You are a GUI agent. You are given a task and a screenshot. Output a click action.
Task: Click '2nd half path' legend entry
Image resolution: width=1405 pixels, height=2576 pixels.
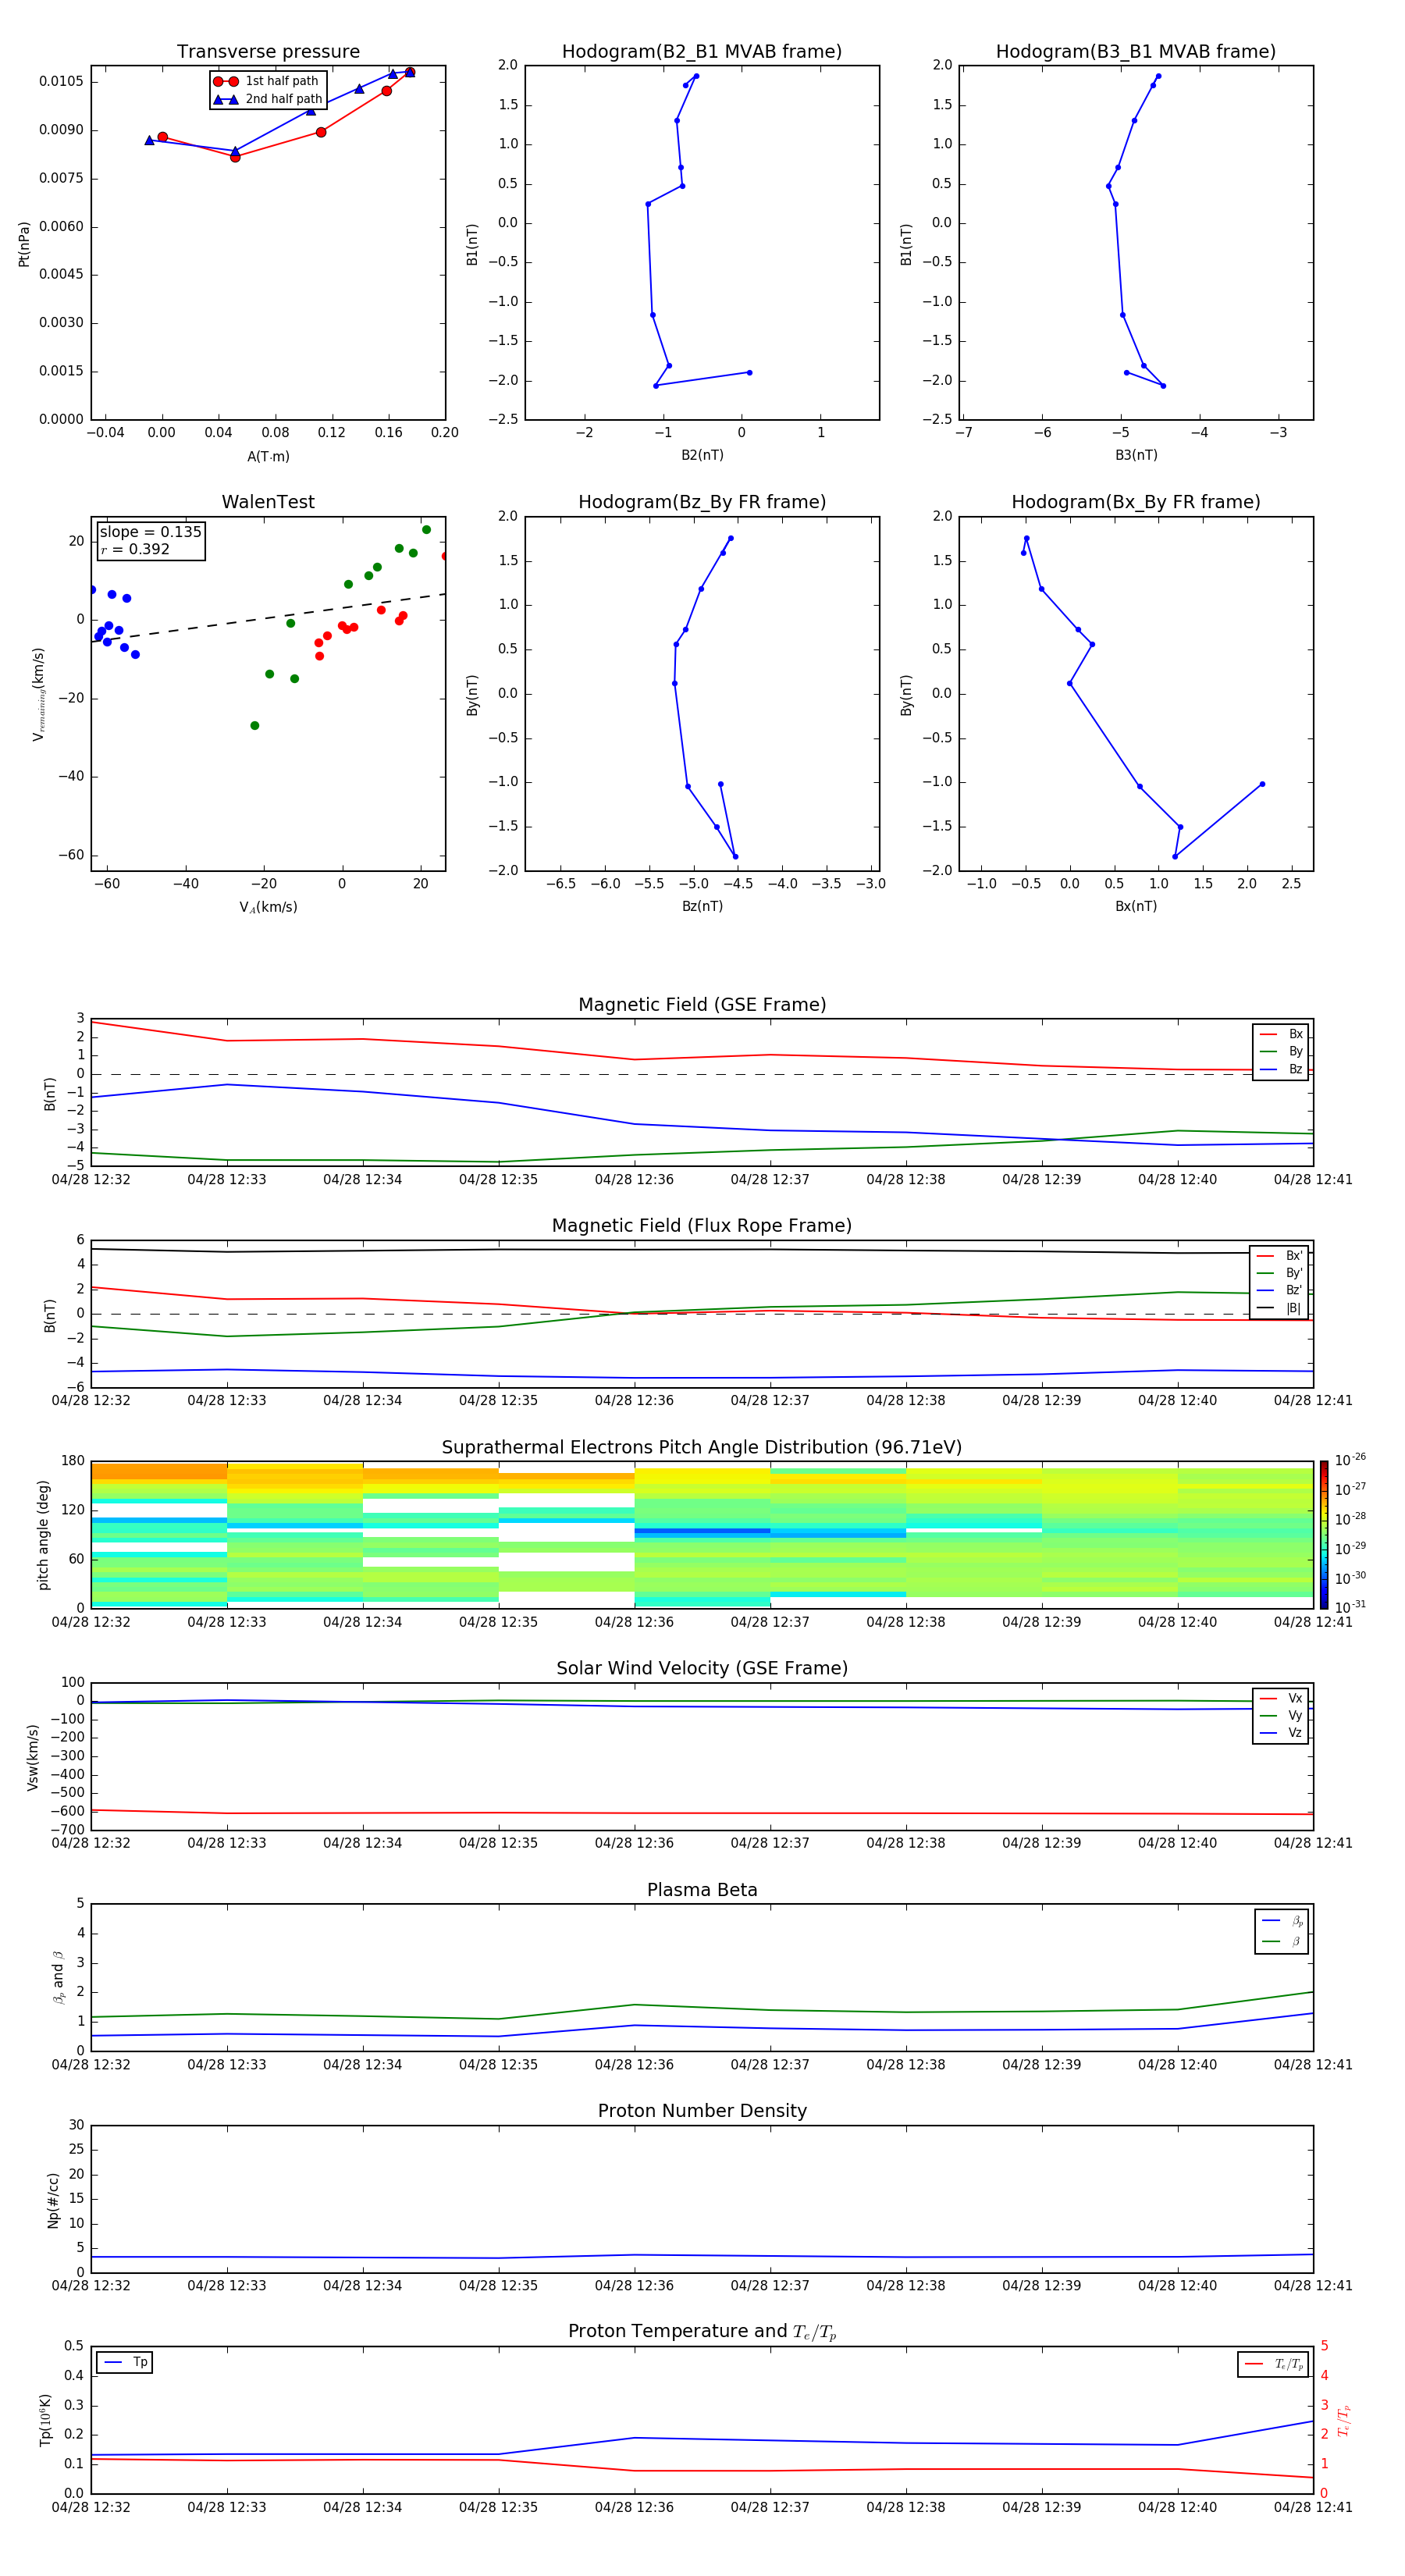click(267, 99)
